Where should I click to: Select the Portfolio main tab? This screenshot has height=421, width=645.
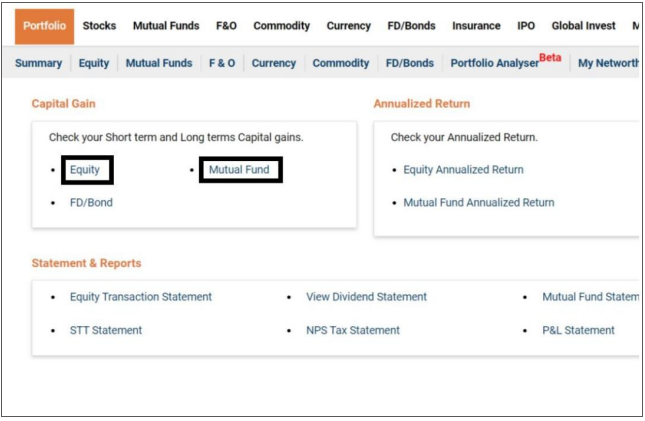point(44,26)
